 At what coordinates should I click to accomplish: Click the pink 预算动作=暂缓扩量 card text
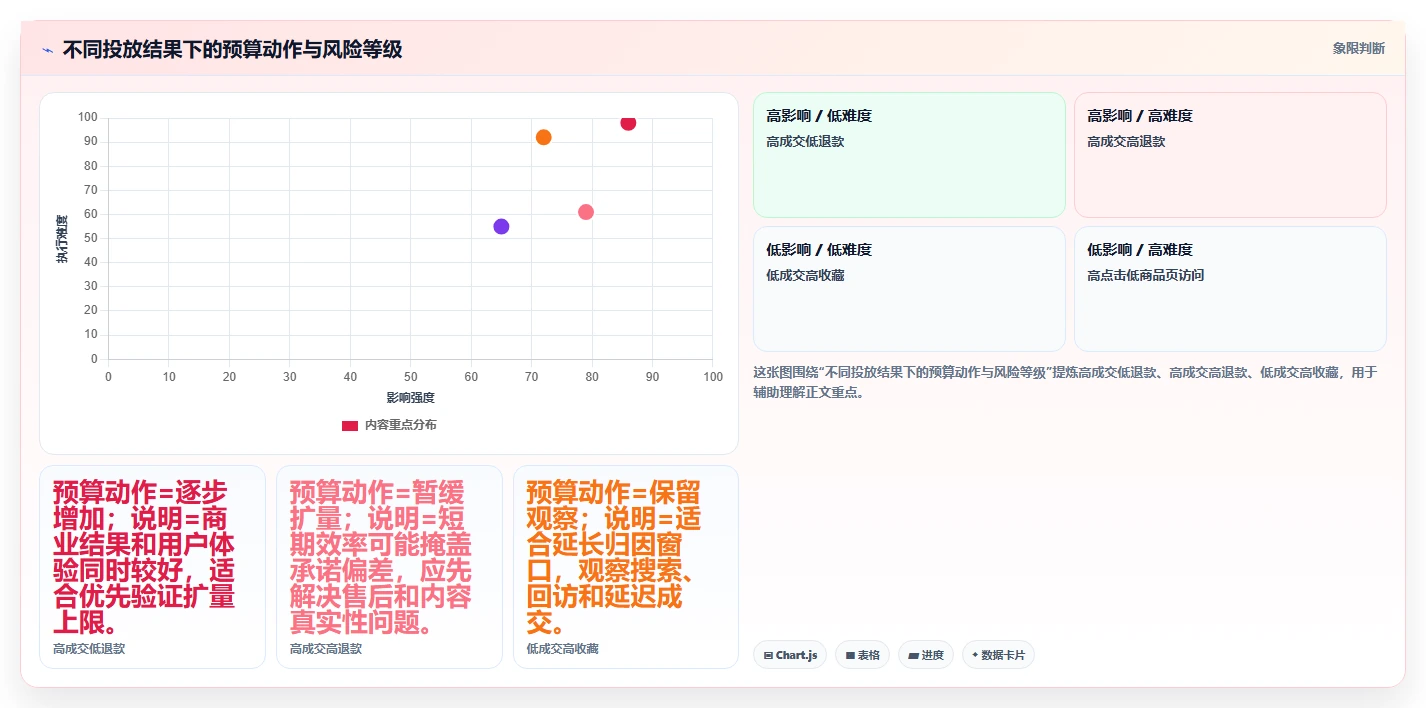381,557
